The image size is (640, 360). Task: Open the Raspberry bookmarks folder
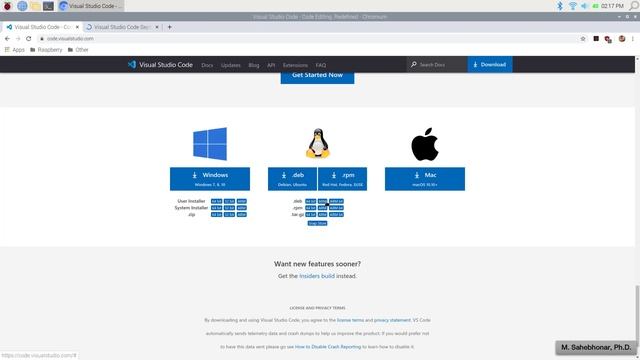[x=46, y=50]
